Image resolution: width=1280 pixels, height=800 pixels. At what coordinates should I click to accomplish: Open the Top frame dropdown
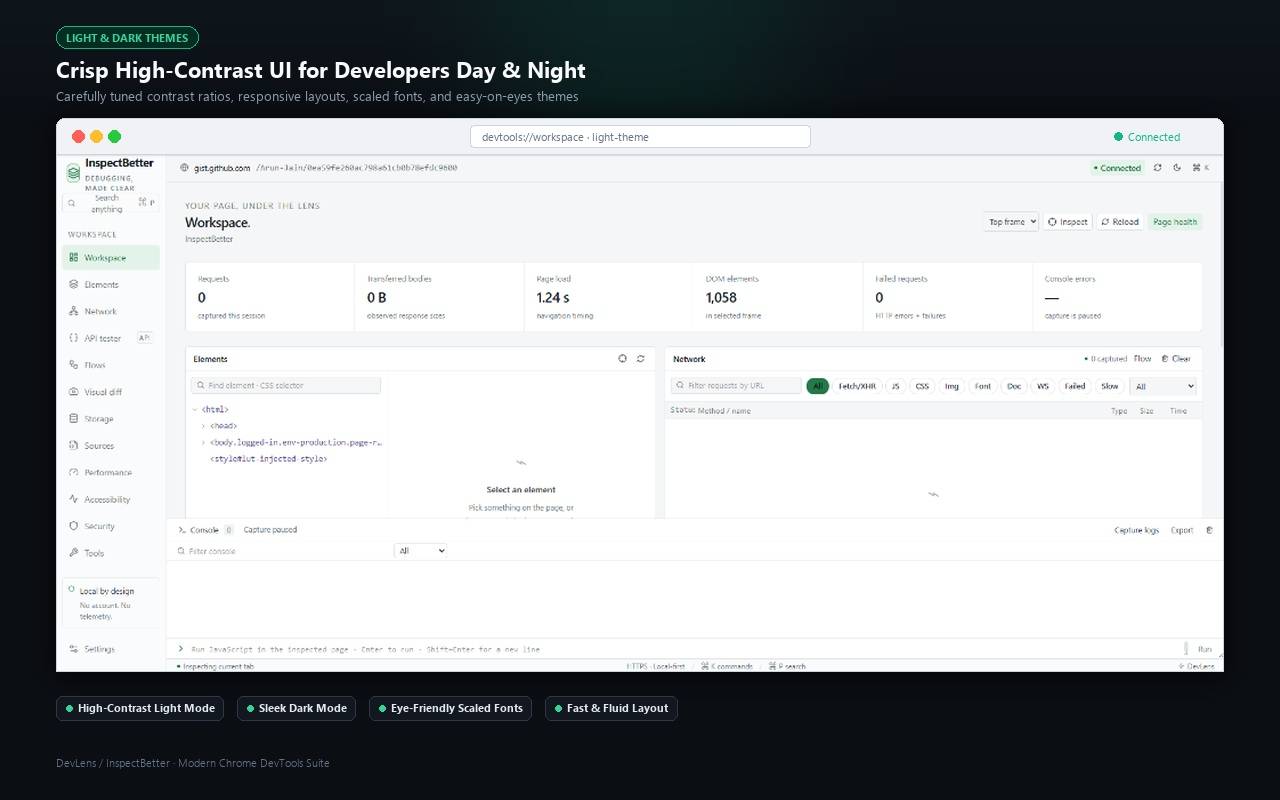pos(1011,222)
